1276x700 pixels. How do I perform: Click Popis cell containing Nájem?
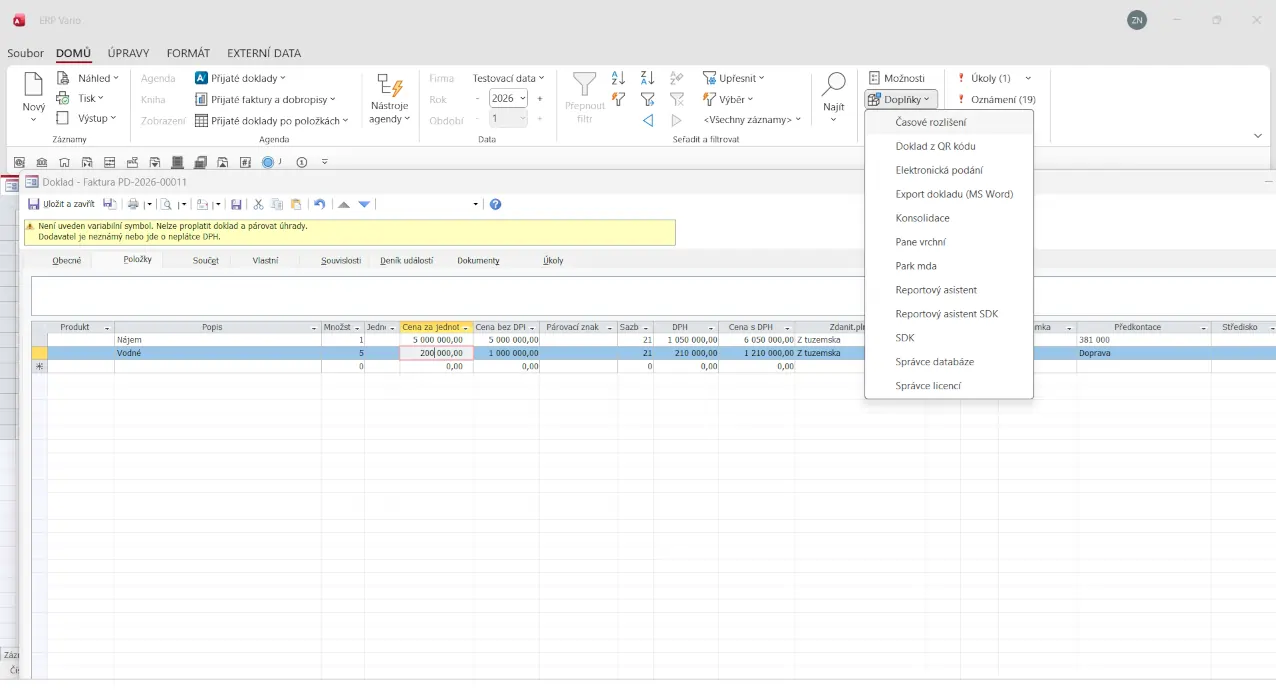coord(217,340)
